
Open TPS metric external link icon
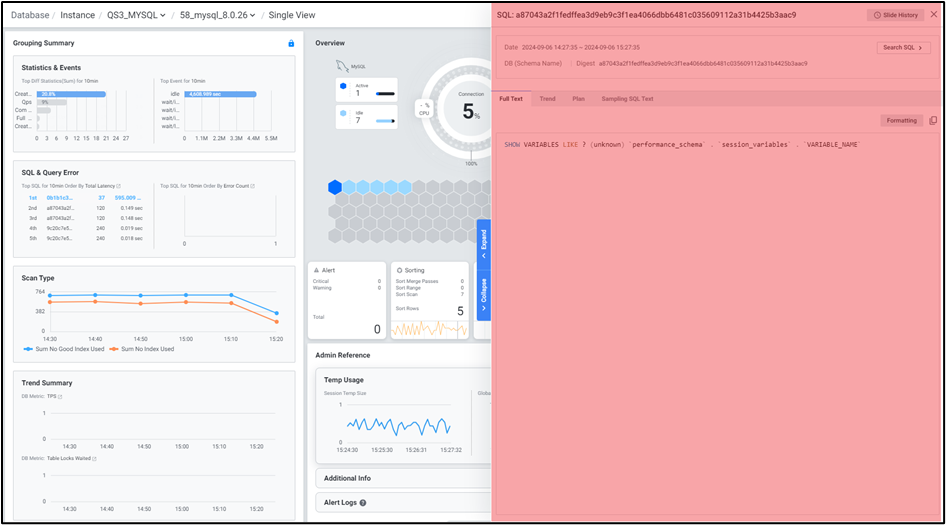point(59,397)
